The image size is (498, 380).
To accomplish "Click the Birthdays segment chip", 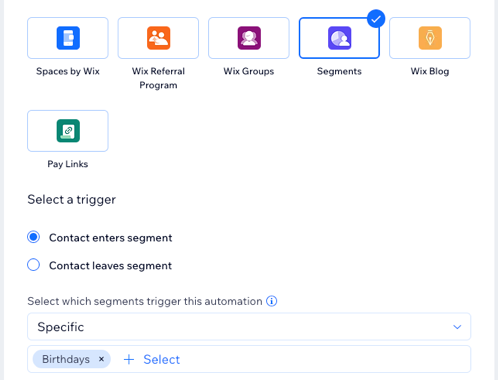I will [x=72, y=359].
